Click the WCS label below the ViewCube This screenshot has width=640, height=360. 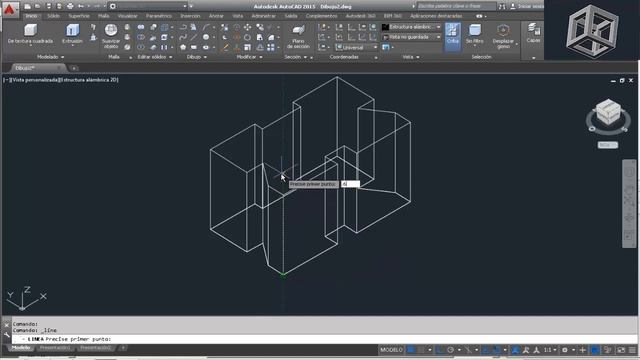tap(607, 145)
